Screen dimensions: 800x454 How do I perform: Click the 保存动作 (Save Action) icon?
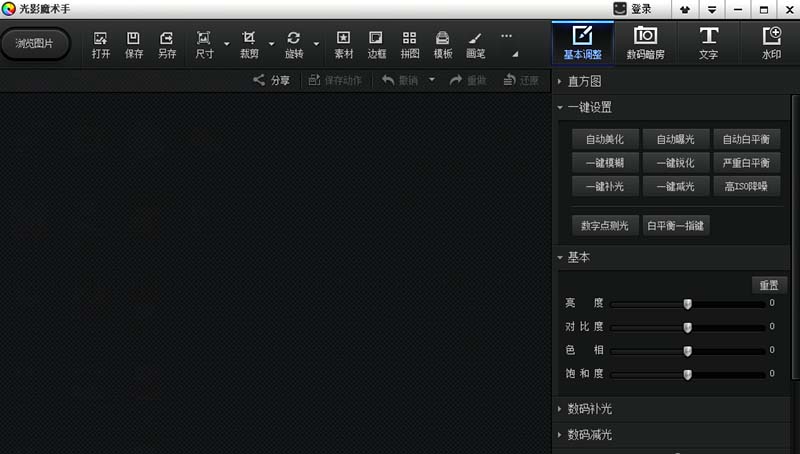(314, 80)
